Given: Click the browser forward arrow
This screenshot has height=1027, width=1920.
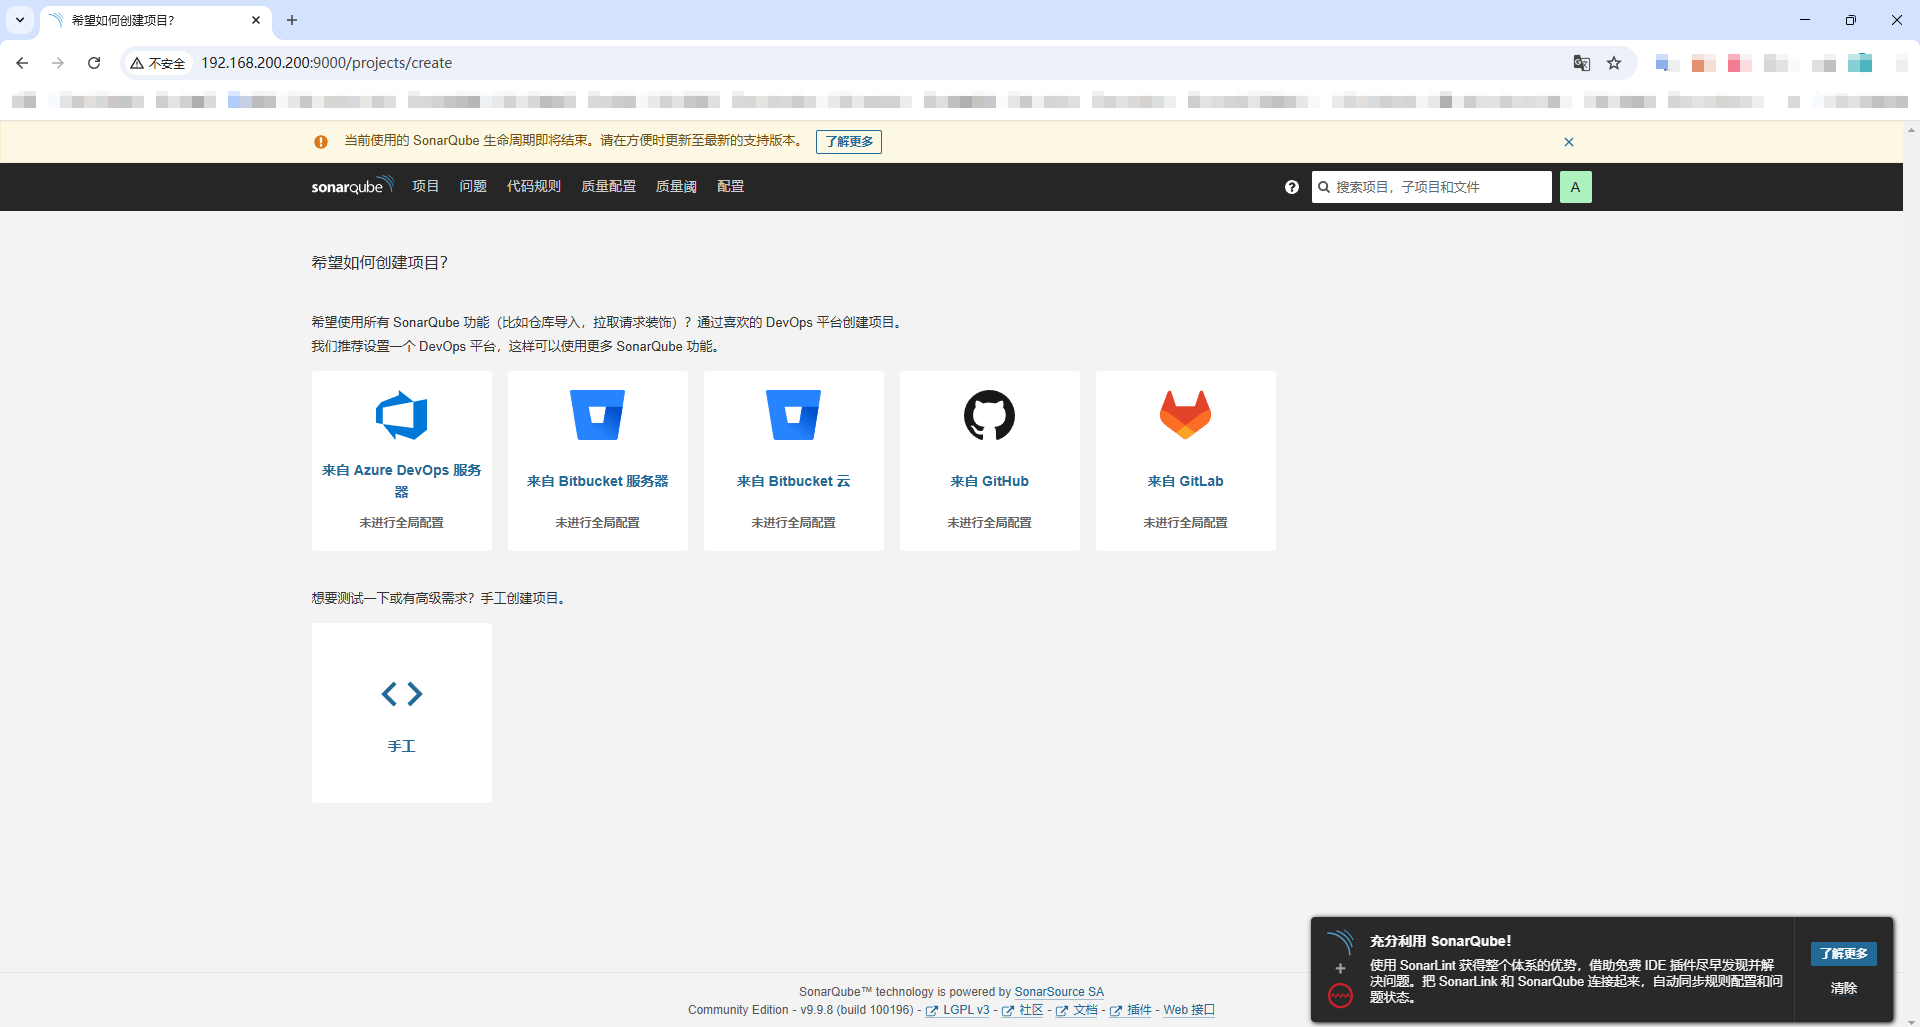Looking at the screenshot, I should (58, 63).
